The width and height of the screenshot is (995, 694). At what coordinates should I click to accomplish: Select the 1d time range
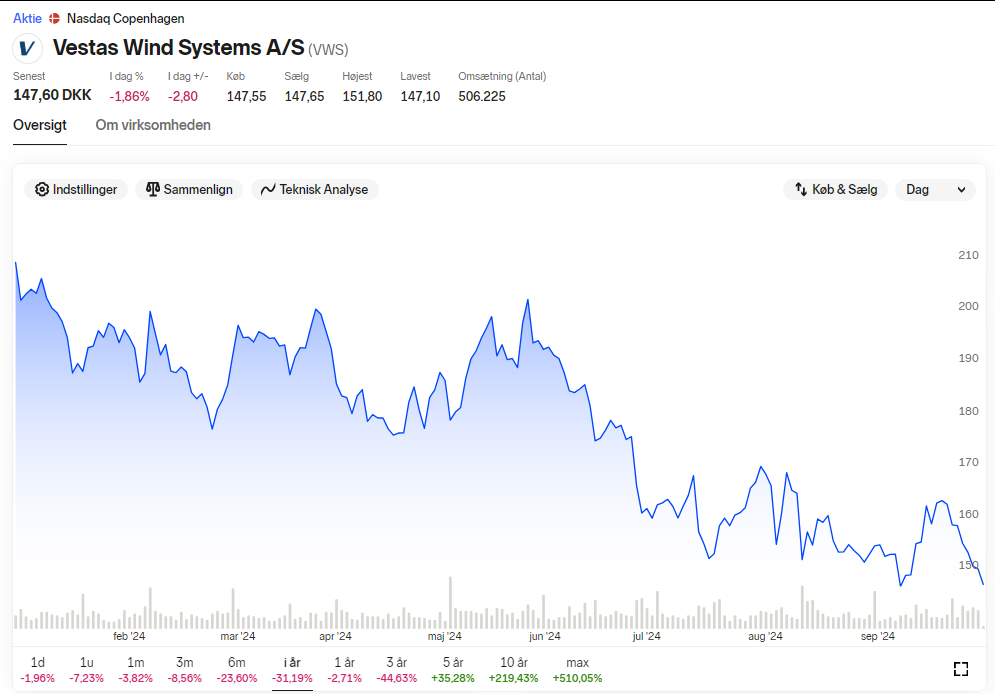37,670
